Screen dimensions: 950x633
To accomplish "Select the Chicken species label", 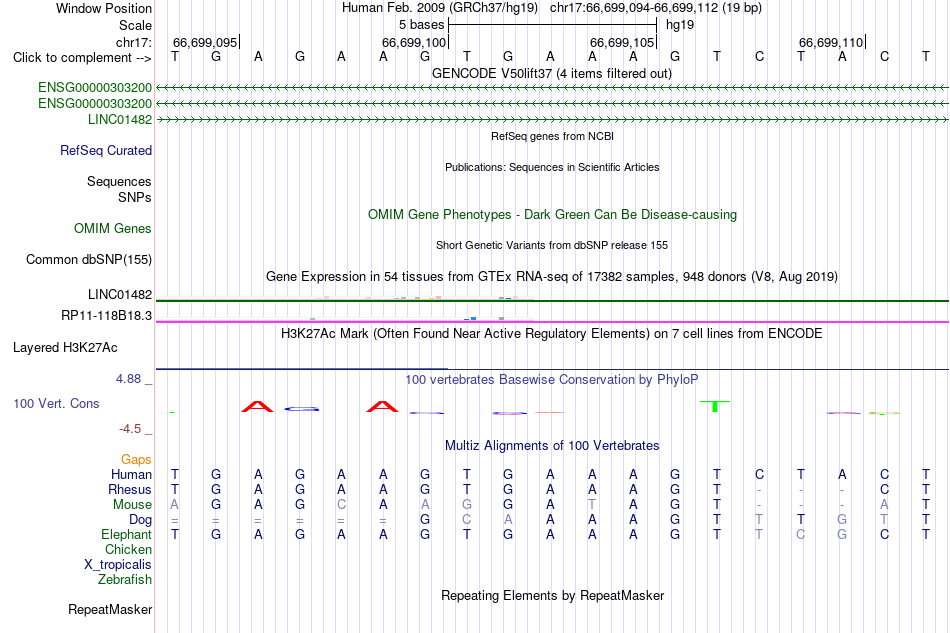I will tap(128, 549).
